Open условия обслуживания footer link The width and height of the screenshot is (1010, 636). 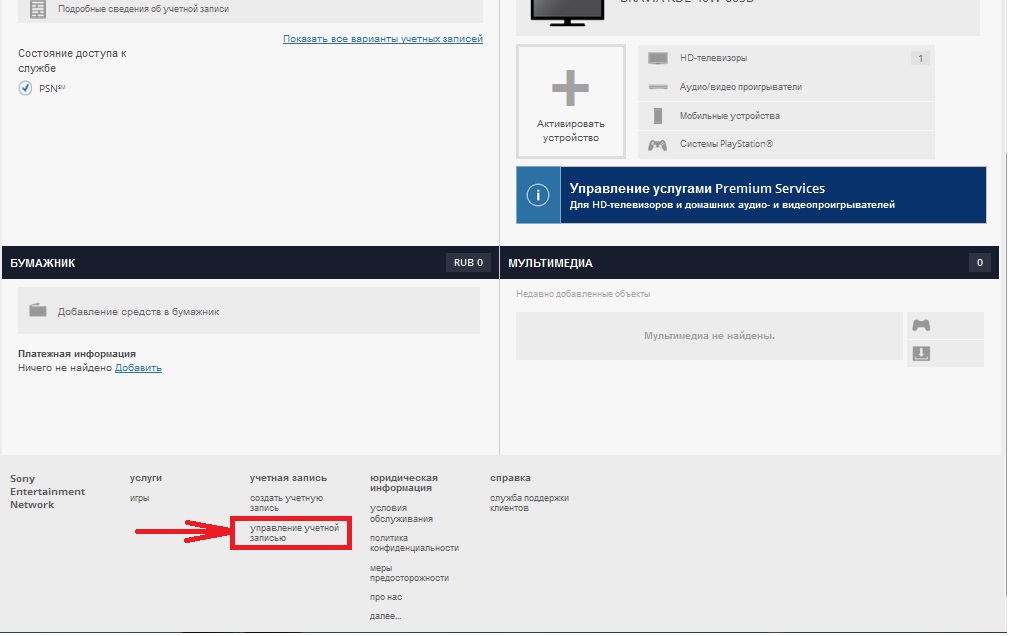click(401, 513)
